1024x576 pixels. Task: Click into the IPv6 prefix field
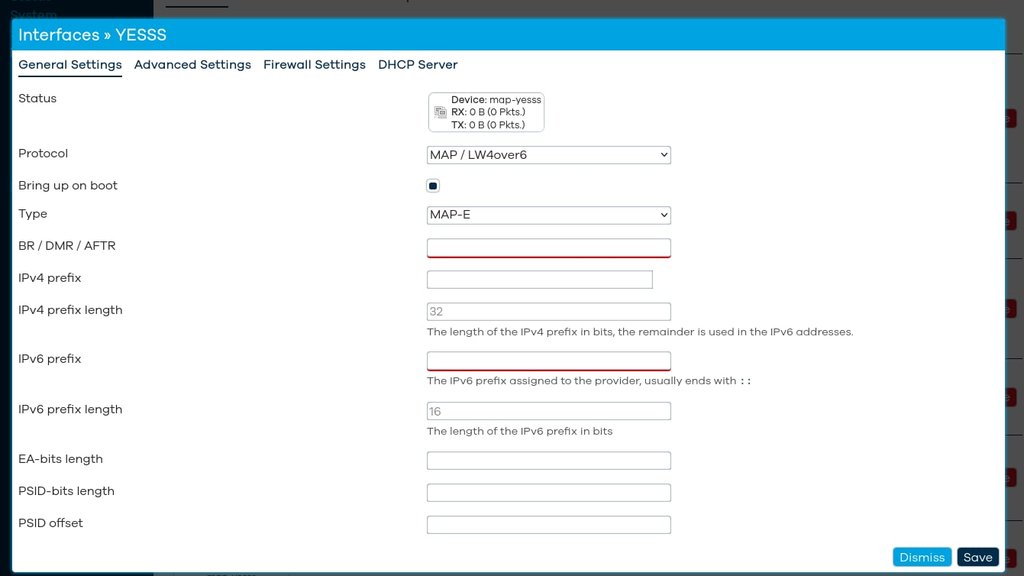tap(548, 360)
